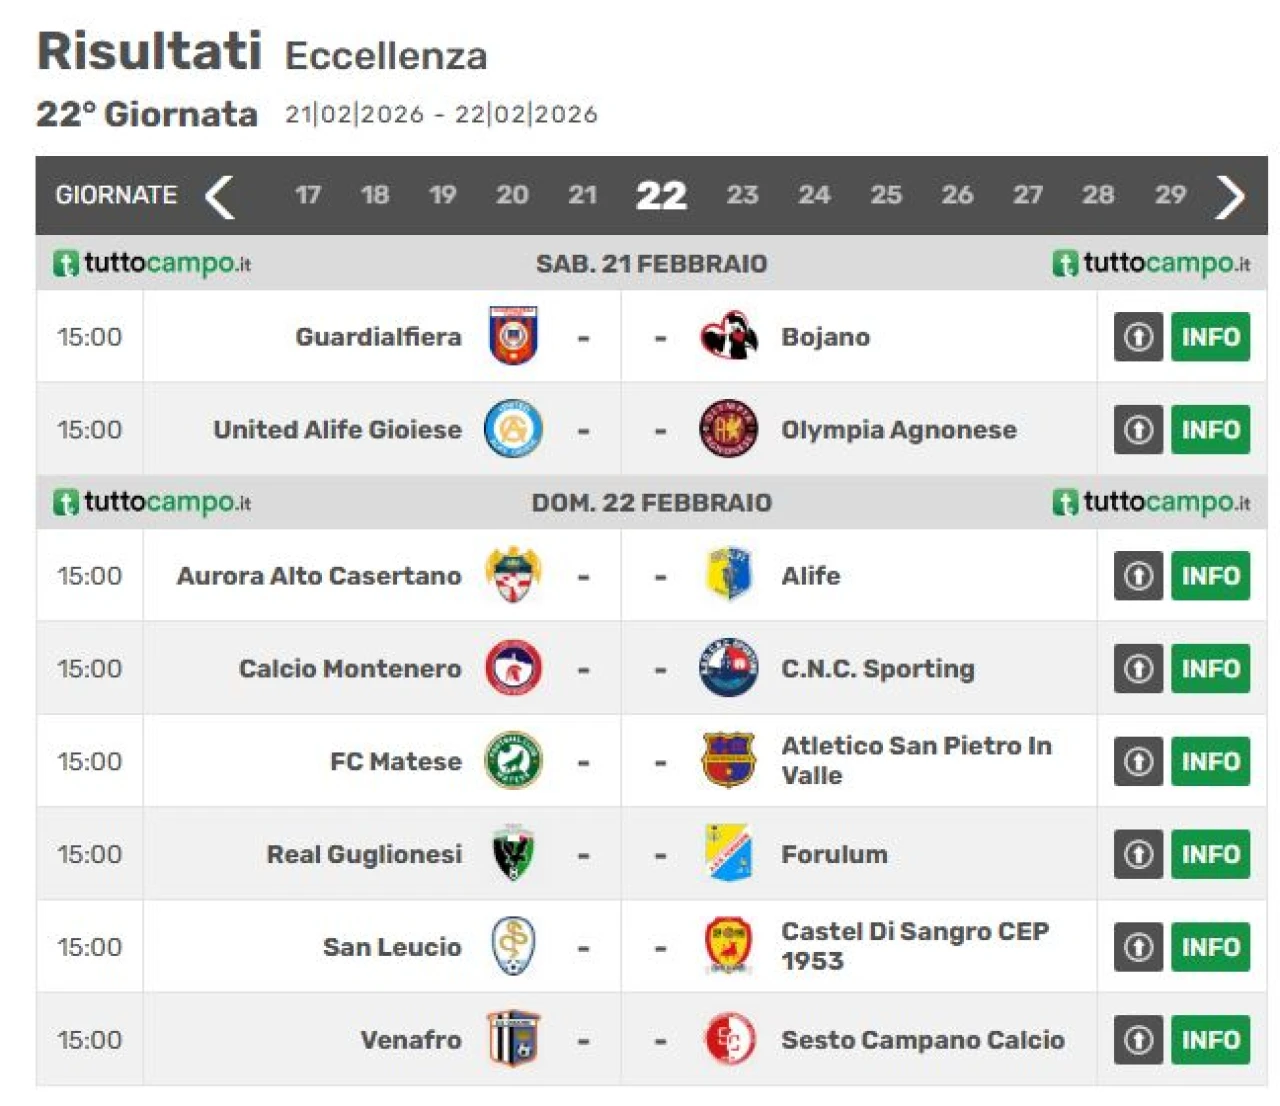Click the 15:00 time in the Venafro row
Viewport: 1280px width, 1106px height.
coord(90,1040)
